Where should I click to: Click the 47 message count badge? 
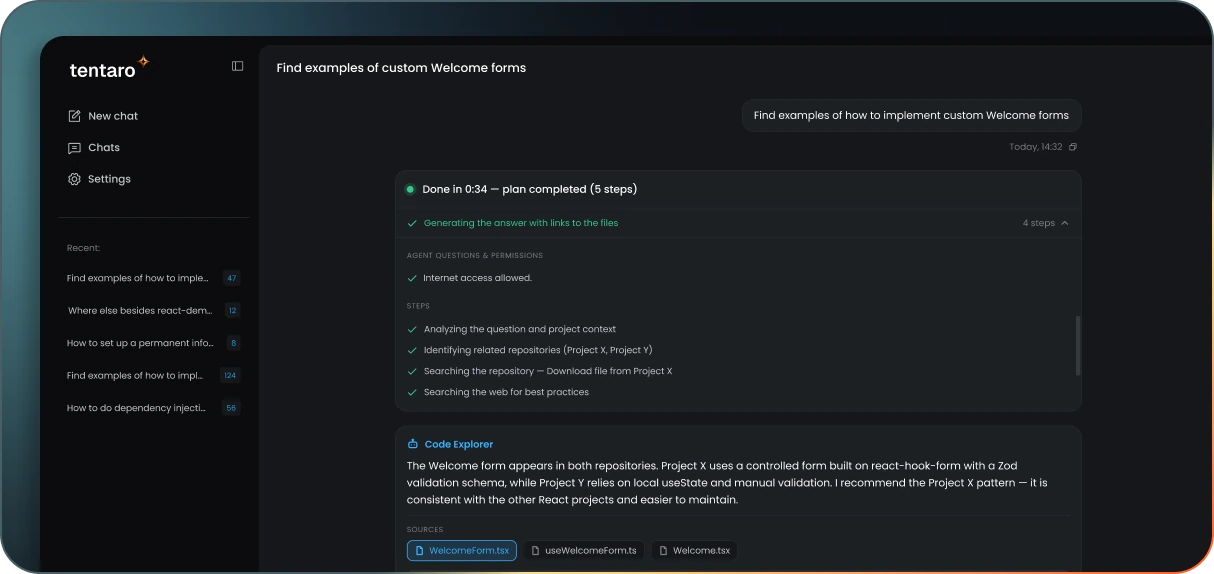[x=232, y=278]
